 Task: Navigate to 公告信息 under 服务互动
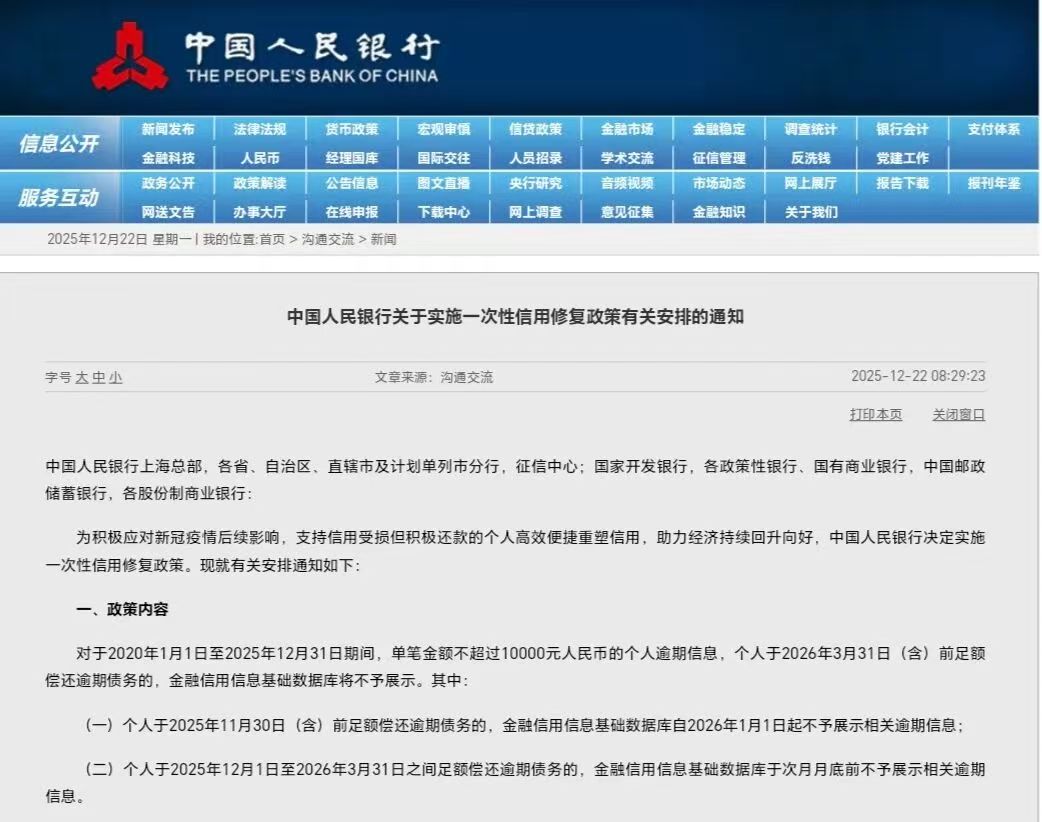click(x=352, y=184)
